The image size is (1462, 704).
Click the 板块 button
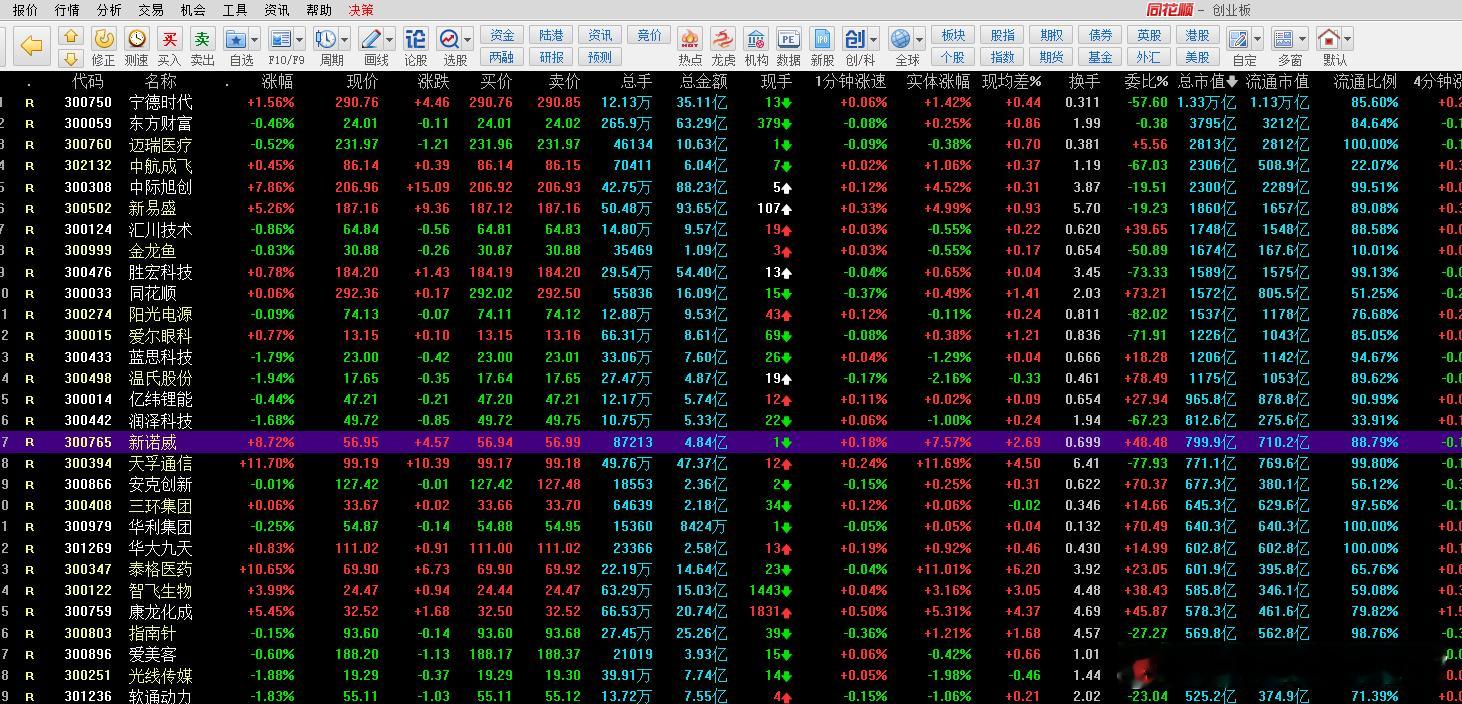[953, 35]
